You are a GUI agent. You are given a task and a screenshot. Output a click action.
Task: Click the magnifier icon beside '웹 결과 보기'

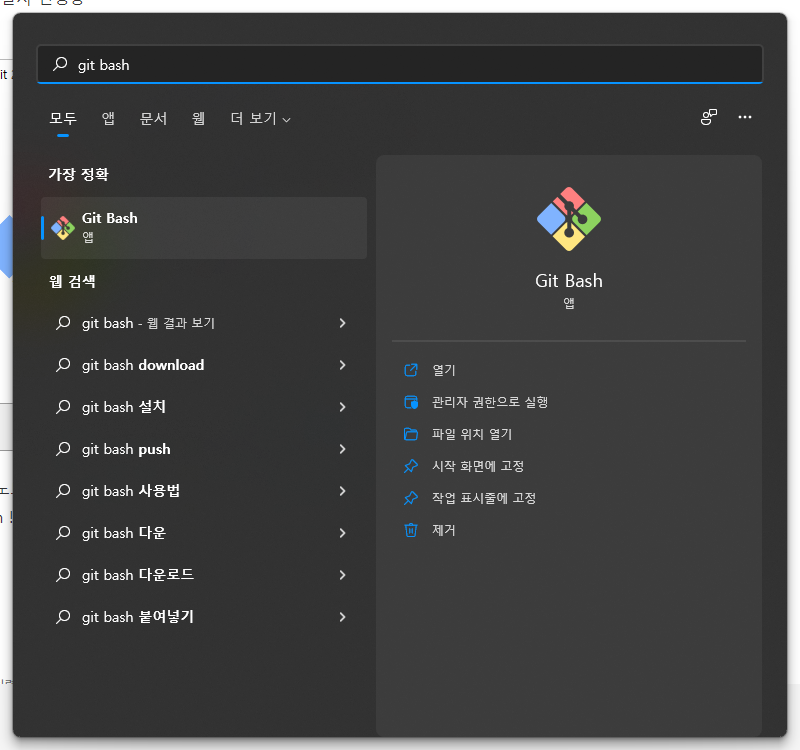(x=63, y=322)
